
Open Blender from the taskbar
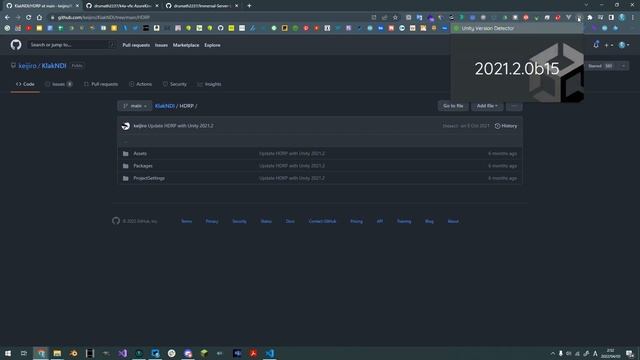[x=73, y=353]
